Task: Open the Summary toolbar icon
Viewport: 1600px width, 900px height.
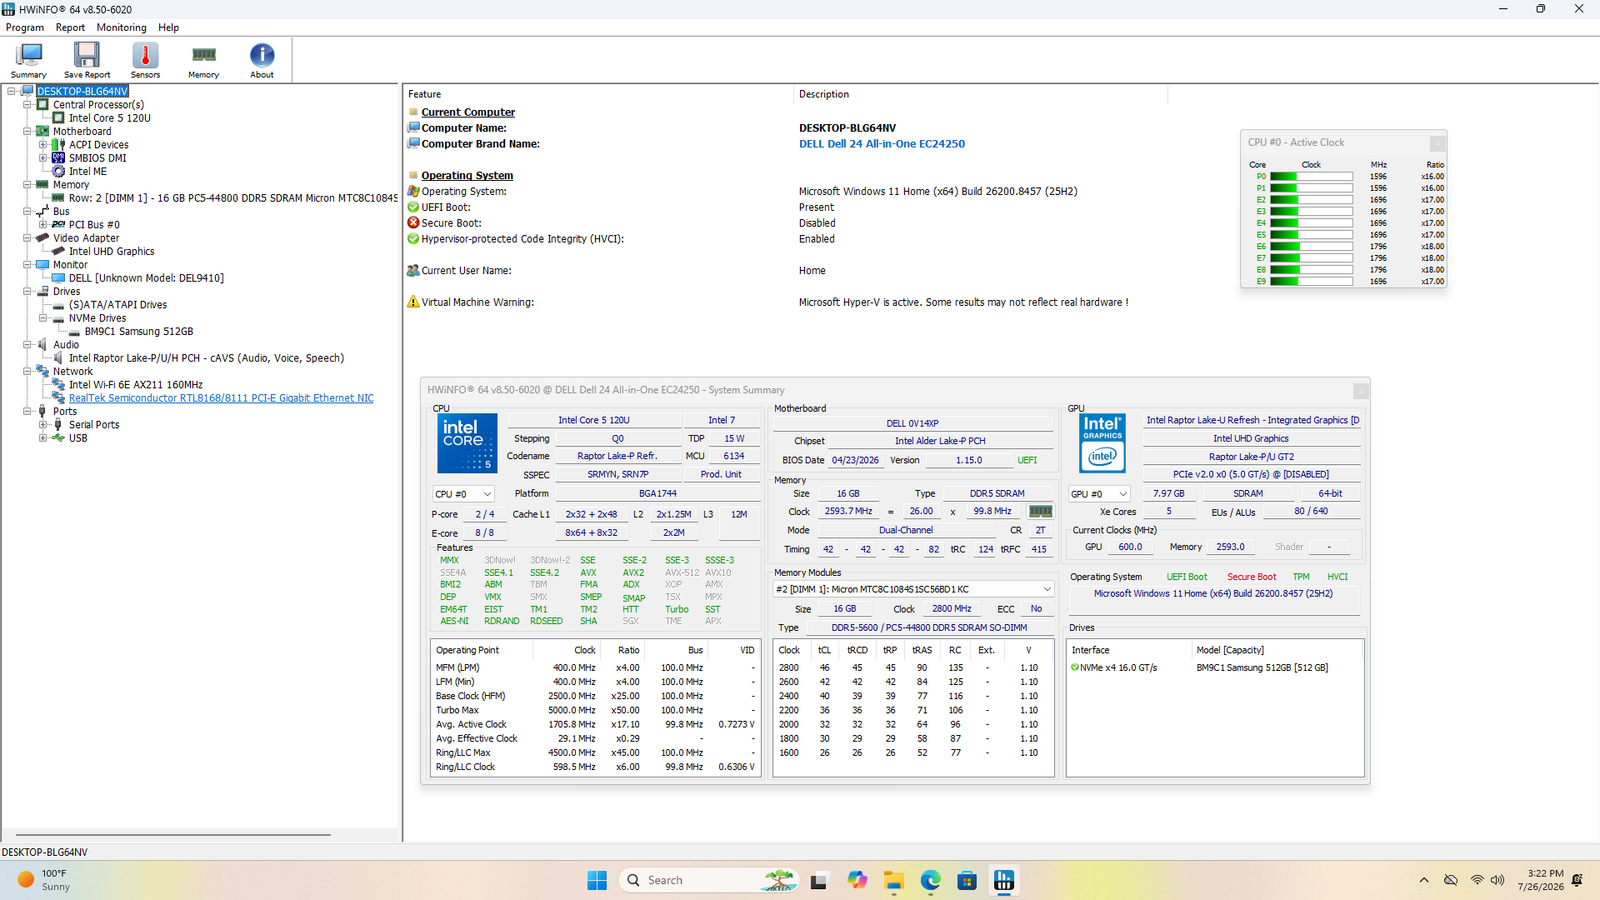Action: point(29,61)
